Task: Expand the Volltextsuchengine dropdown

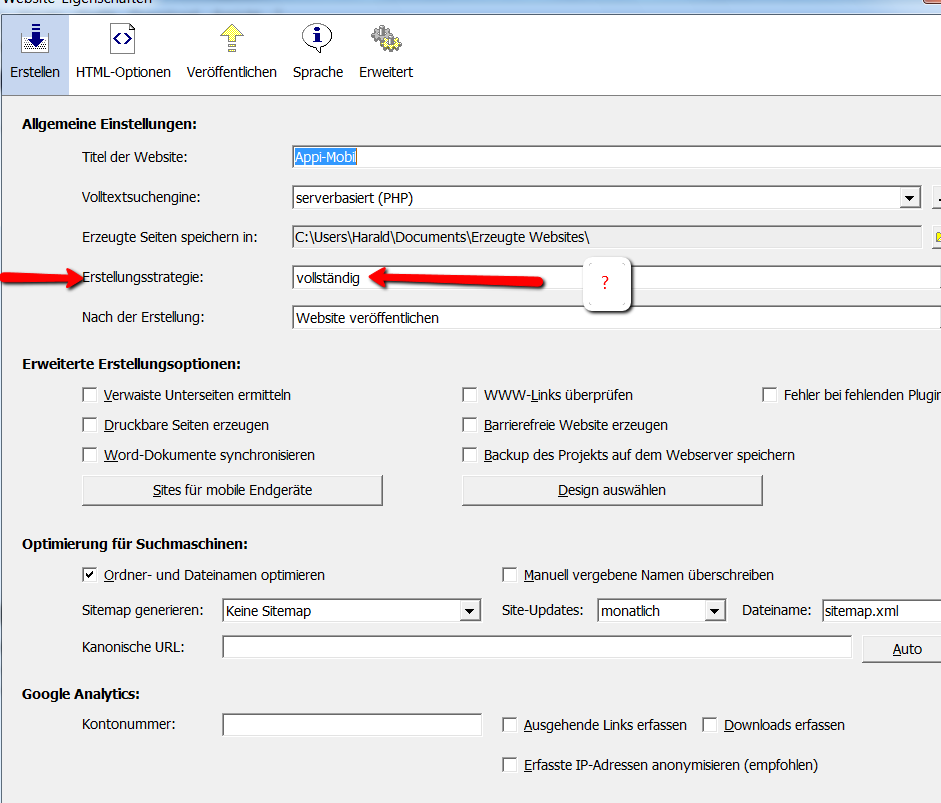Action: (909, 198)
